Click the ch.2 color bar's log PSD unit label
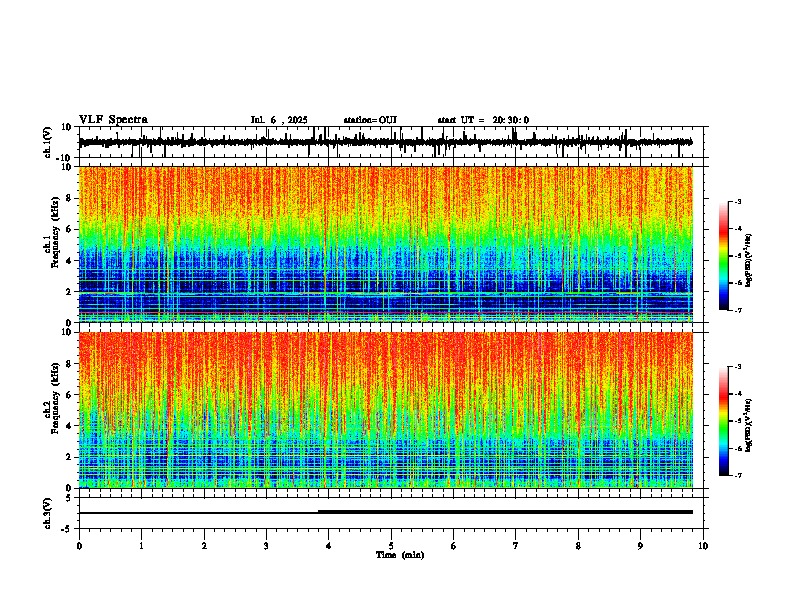 click(749, 425)
